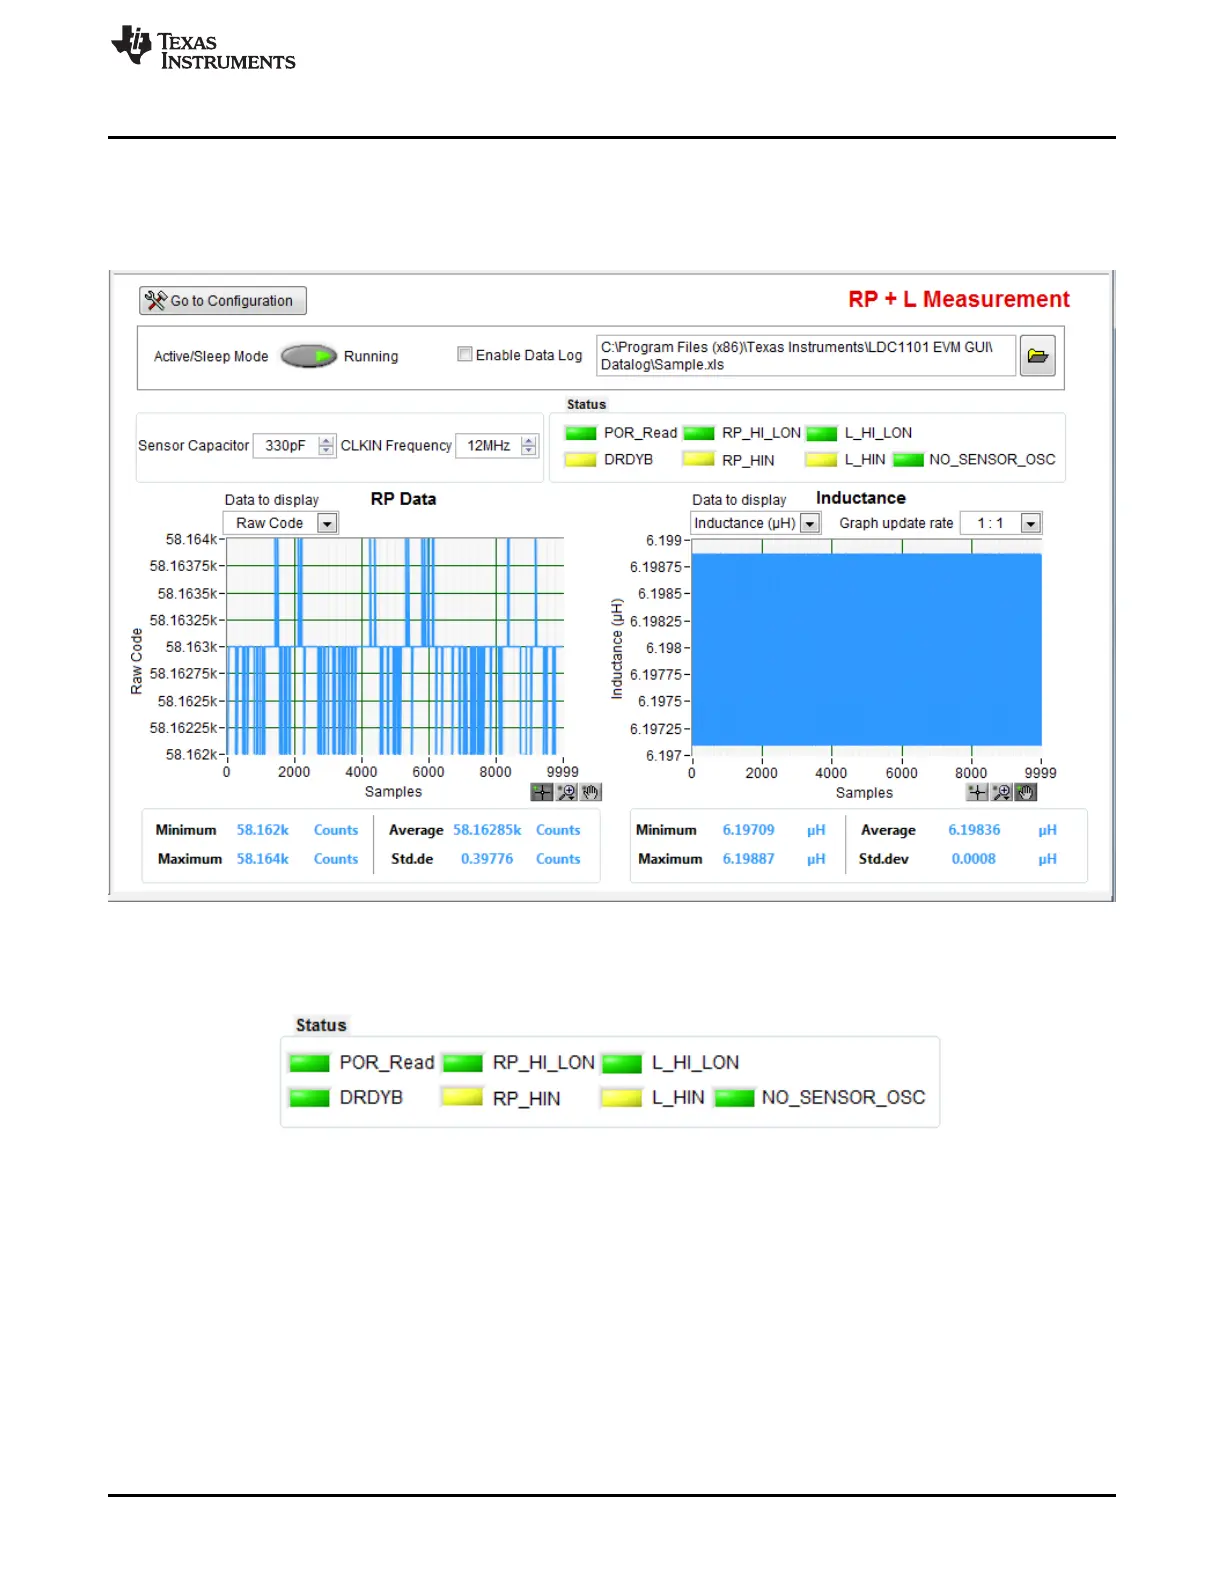Click the data log file path field
1224x1584 pixels.
click(805, 356)
